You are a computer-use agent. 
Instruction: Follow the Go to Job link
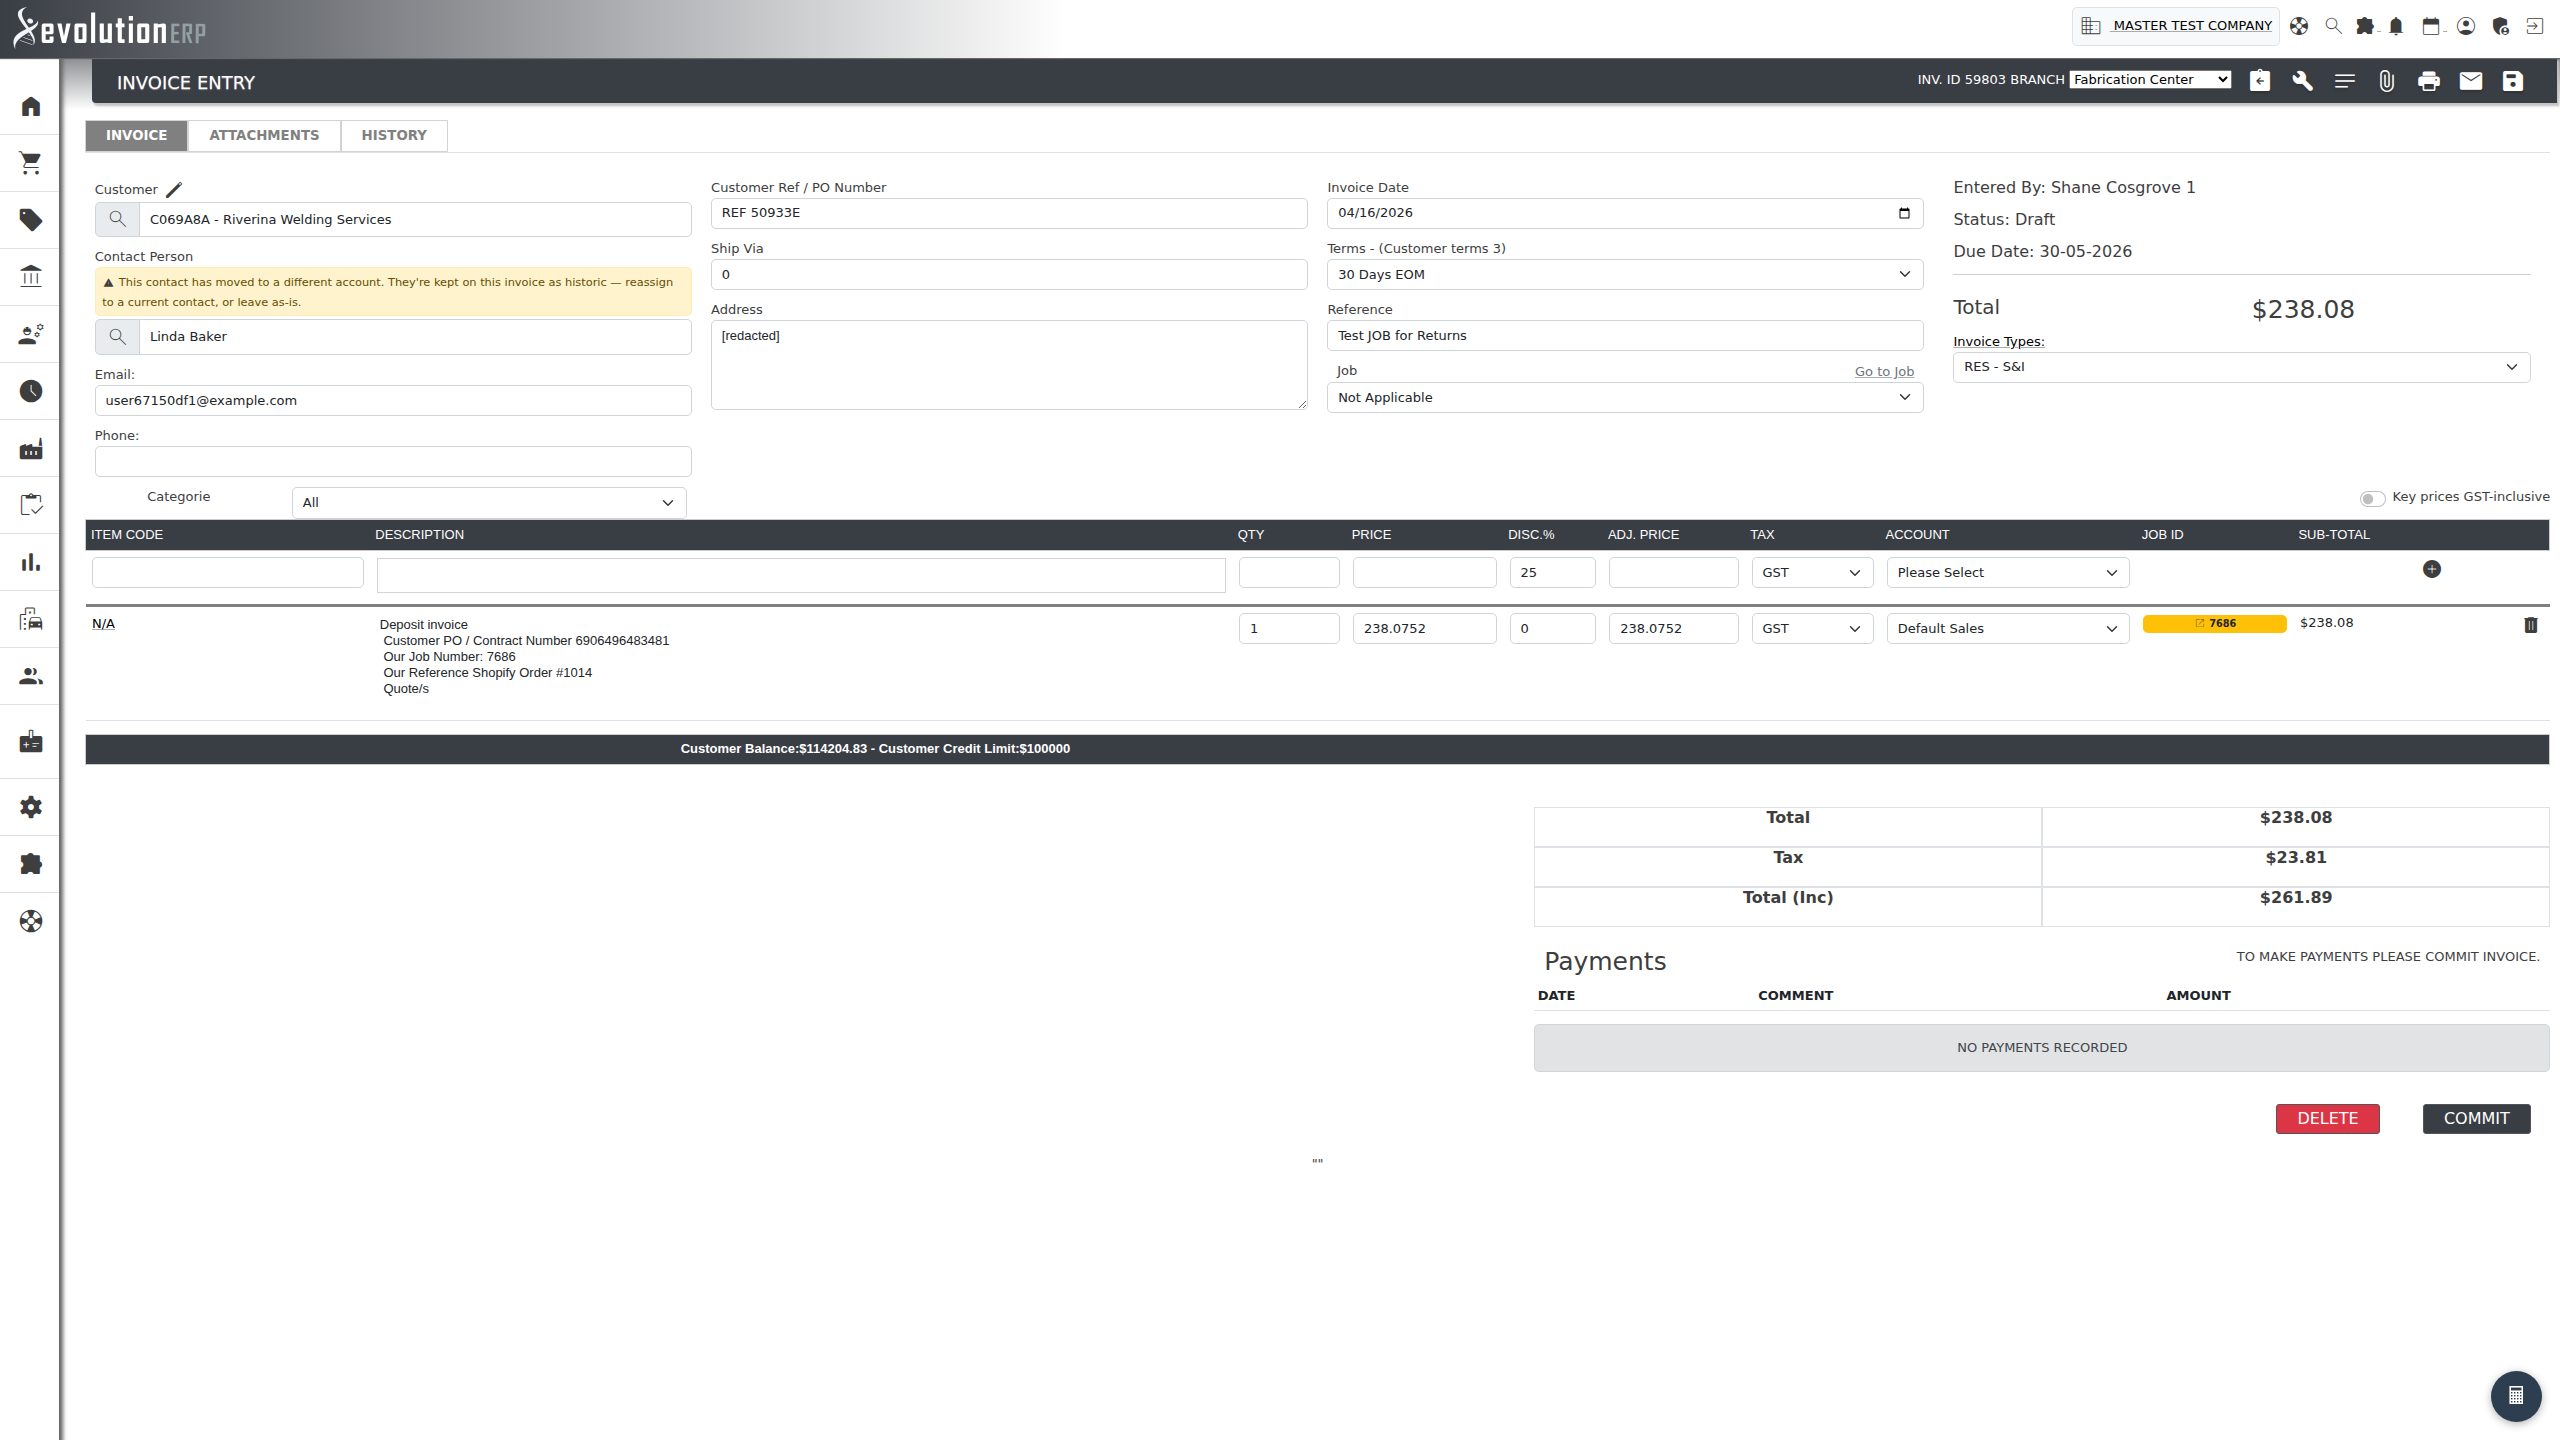(1884, 371)
